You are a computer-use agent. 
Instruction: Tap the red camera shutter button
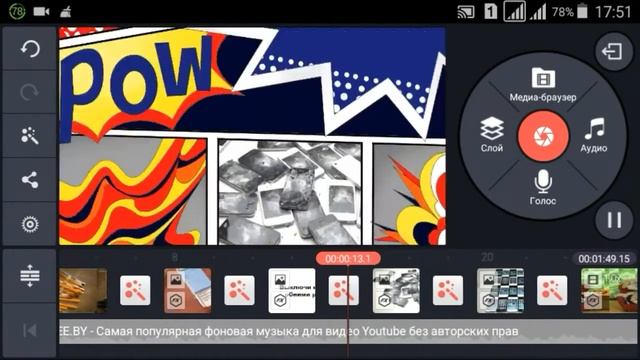(x=543, y=136)
